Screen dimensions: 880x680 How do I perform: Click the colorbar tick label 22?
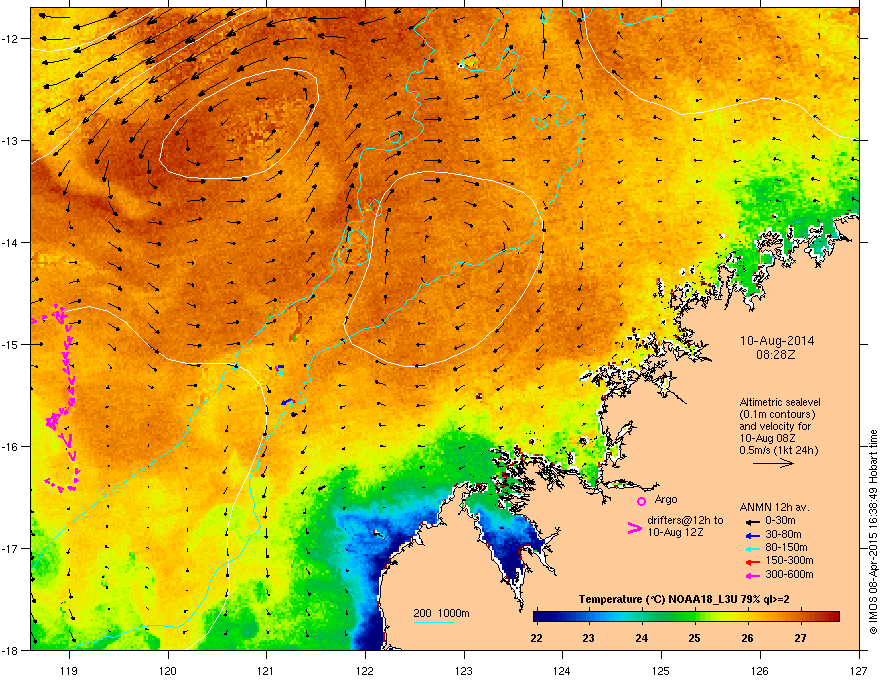tap(536, 638)
